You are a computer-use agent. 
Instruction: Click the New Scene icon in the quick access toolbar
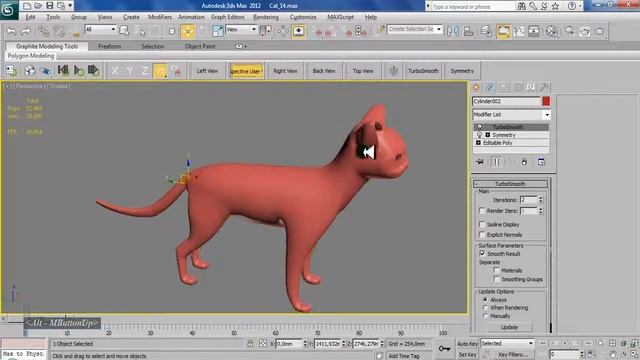click(x=27, y=6)
